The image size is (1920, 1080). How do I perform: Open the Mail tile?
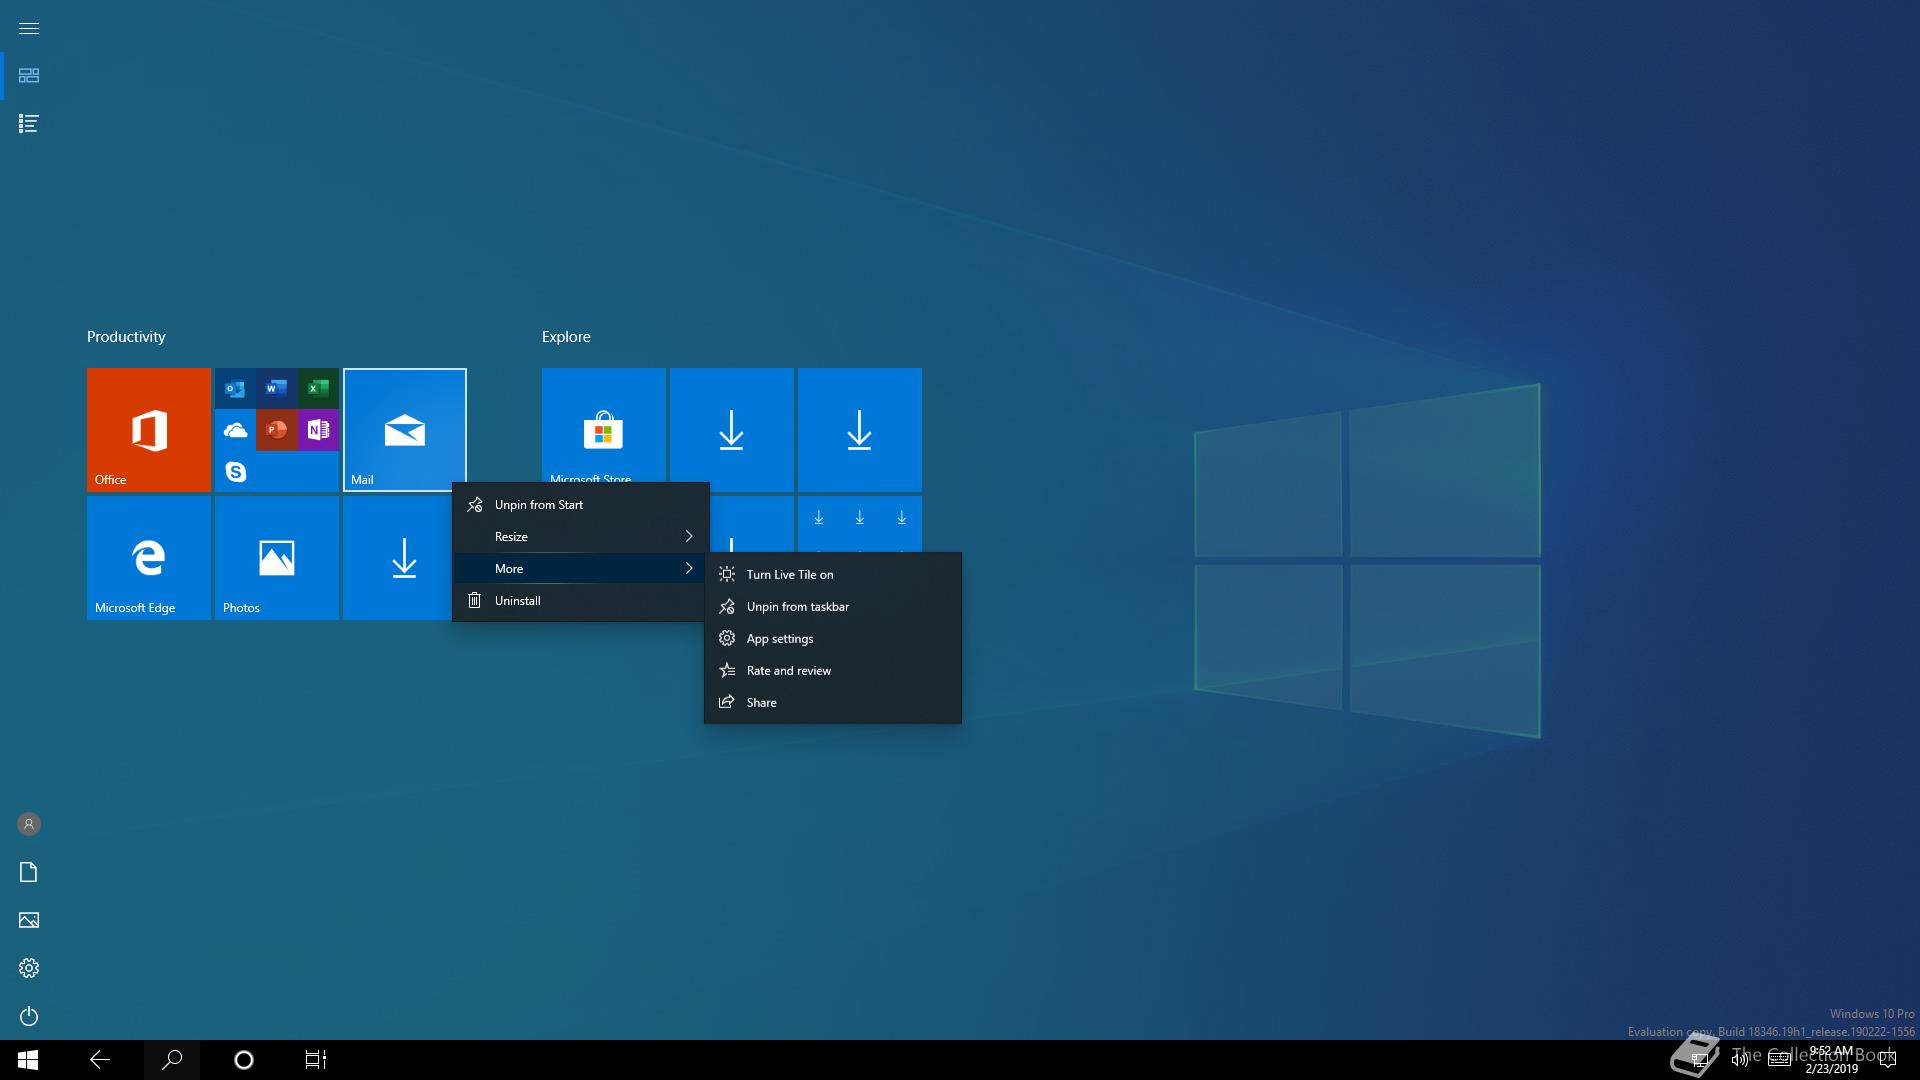click(x=405, y=430)
